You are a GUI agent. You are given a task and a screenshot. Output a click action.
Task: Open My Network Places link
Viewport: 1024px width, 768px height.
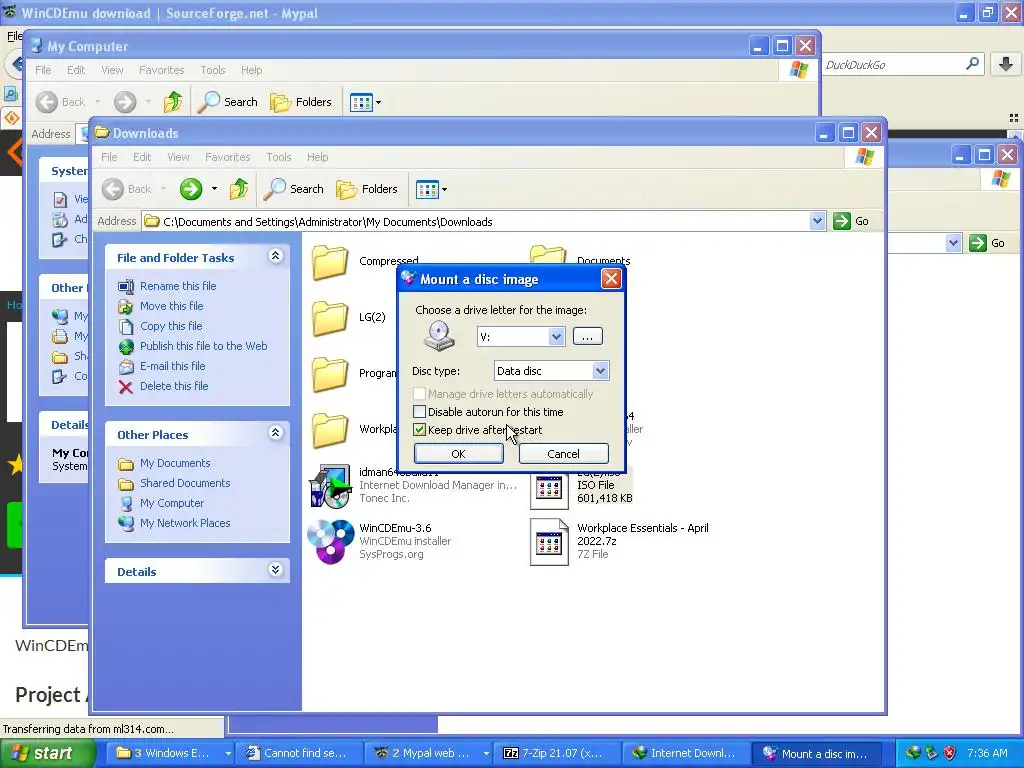tap(185, 523)
